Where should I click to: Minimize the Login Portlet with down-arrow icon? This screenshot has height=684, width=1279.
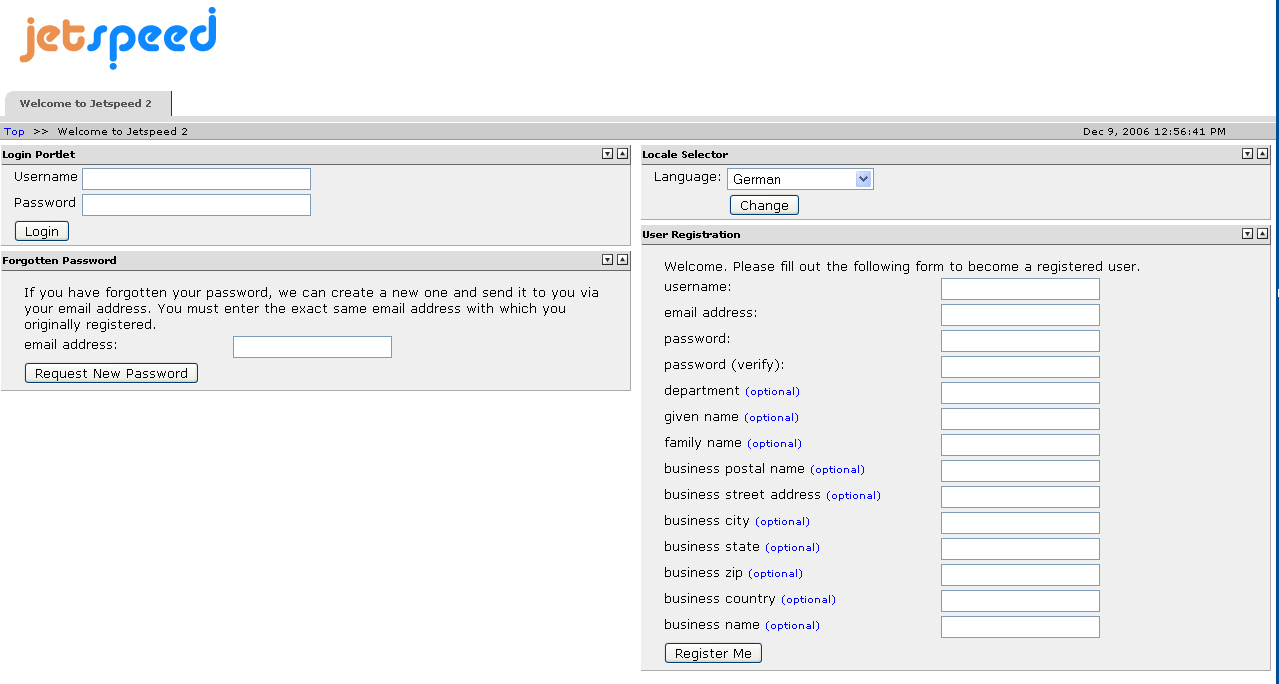(x=607, y=154)
